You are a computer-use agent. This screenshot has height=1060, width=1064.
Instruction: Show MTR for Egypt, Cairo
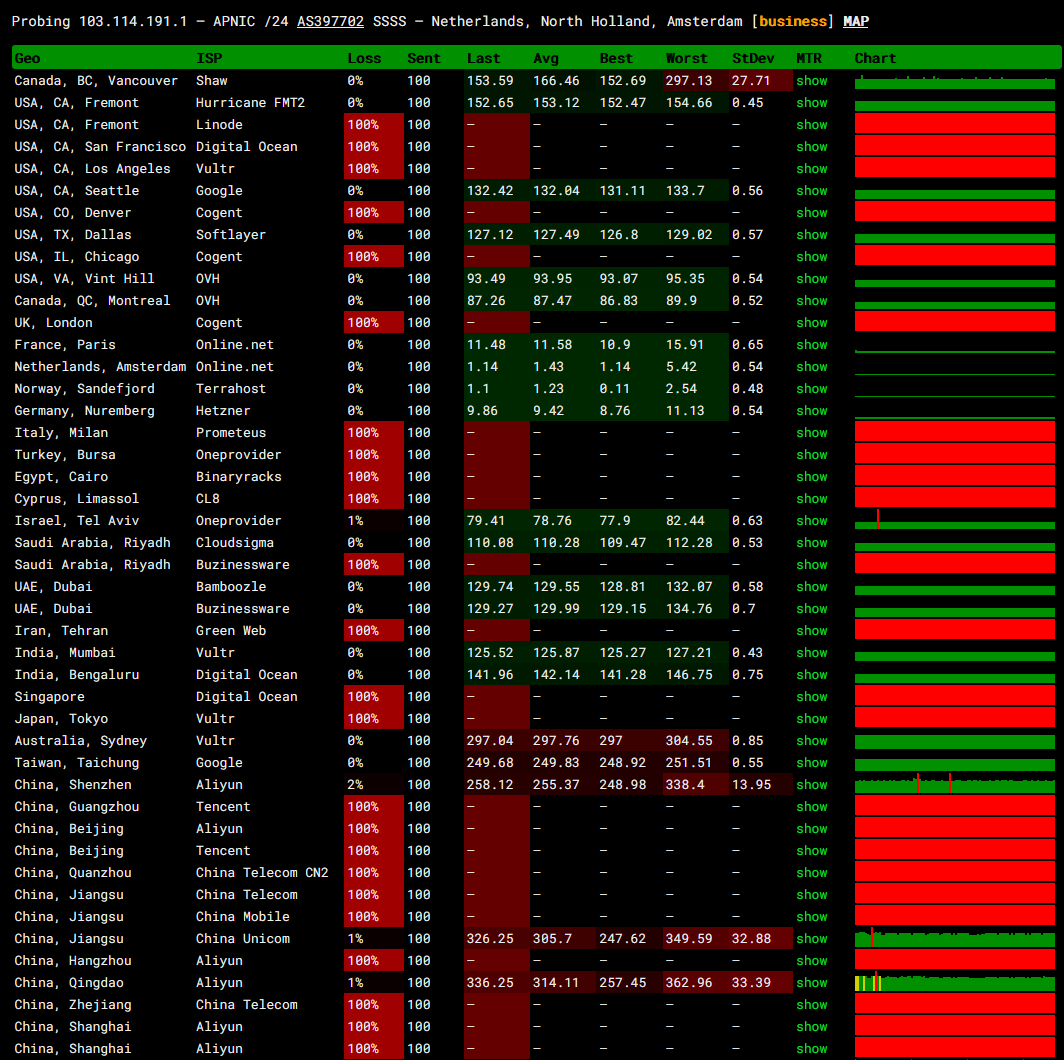point(812,476)
